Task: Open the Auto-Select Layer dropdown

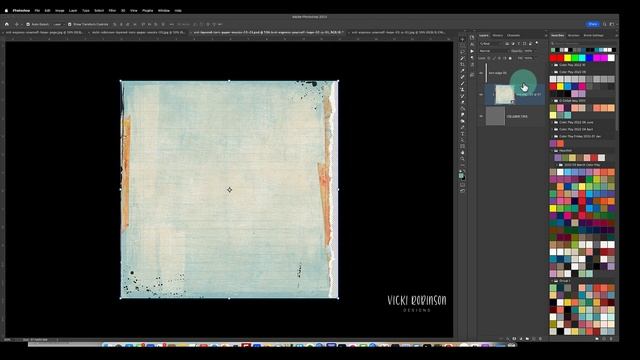Action: pos(59,24)
